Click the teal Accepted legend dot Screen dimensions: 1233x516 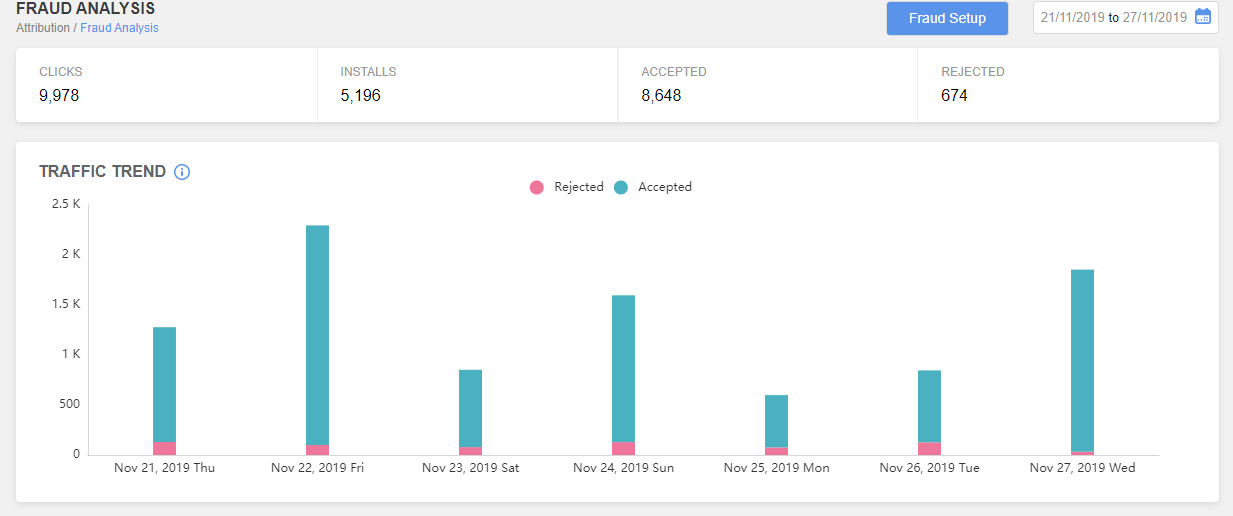[x=621, y=187]
